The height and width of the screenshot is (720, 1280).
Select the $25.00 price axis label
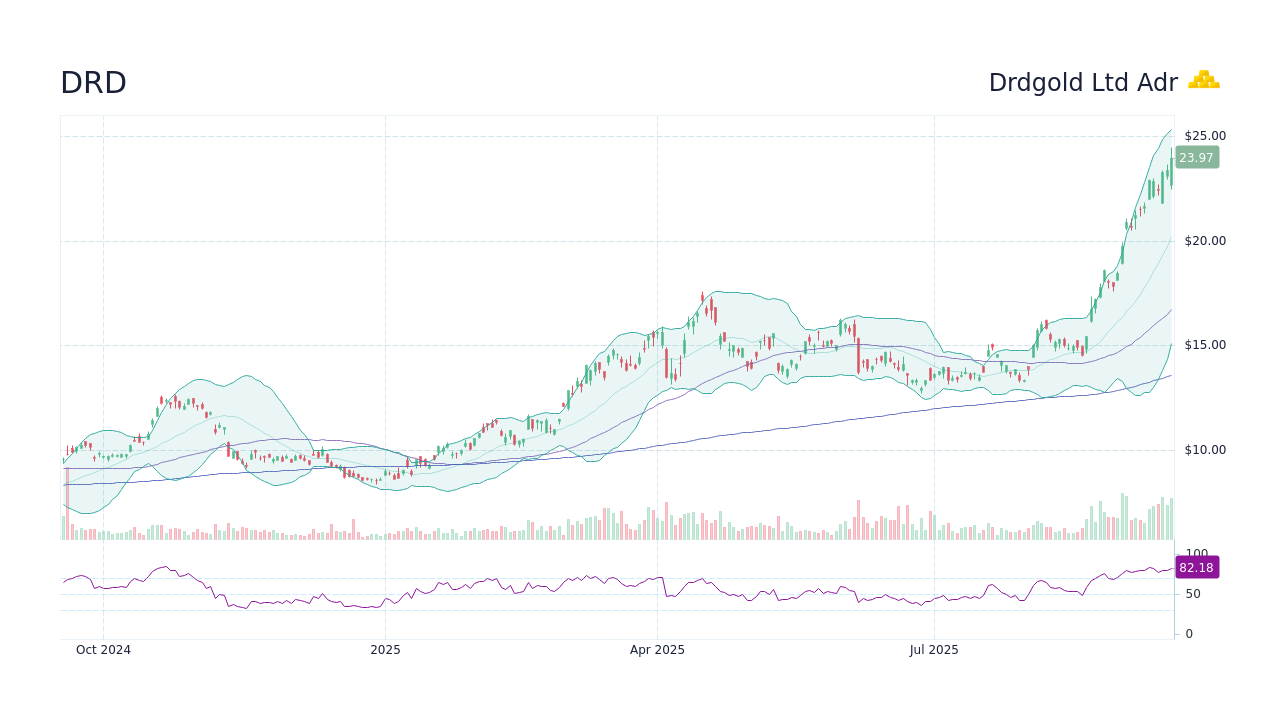coord(1203,135)
